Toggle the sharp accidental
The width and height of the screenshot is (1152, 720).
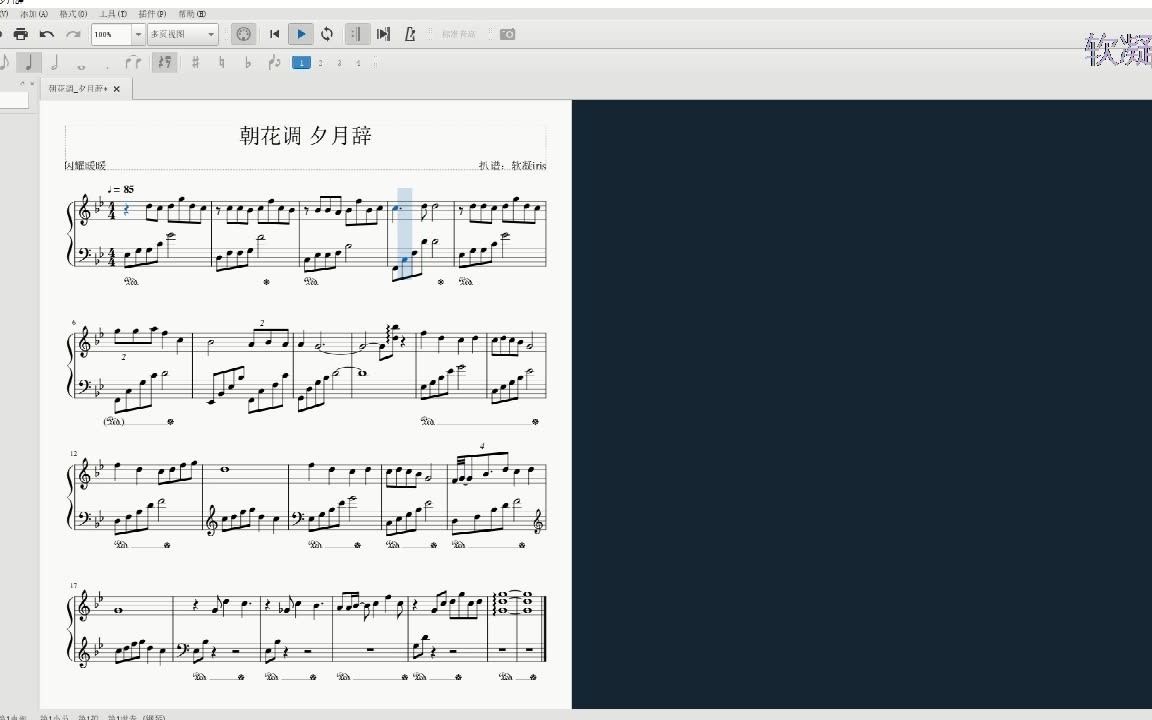point(195,62)
